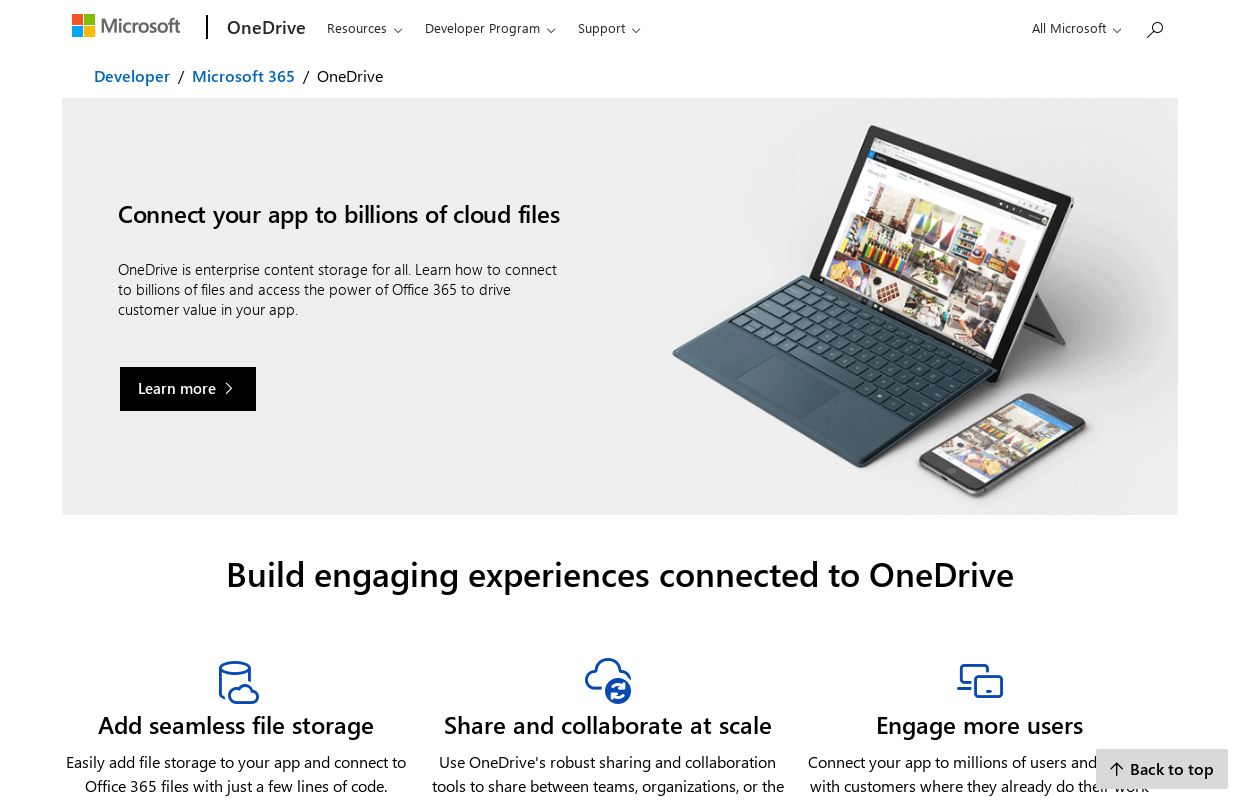Click the file storage database-cloud icon

click(x=238, y=682)
